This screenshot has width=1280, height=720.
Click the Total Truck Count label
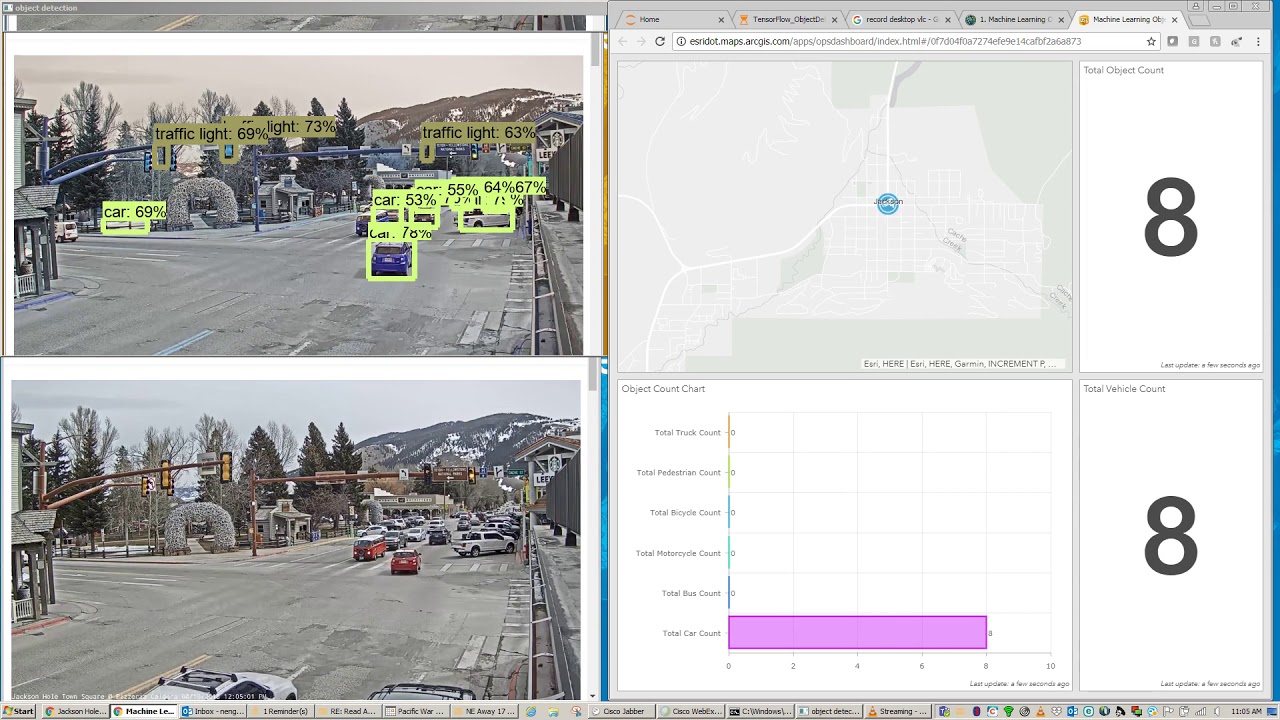pos(687,433)
